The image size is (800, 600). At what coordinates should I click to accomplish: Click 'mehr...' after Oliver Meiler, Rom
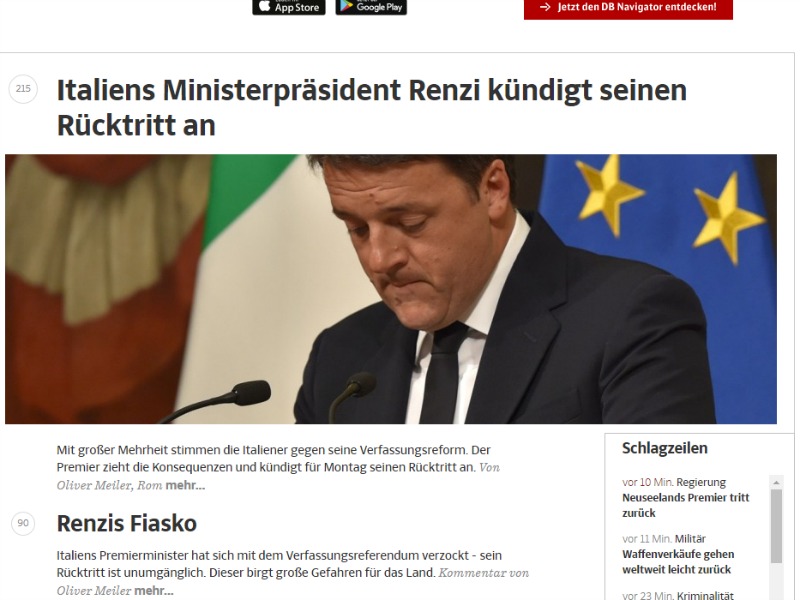[185, 485]
